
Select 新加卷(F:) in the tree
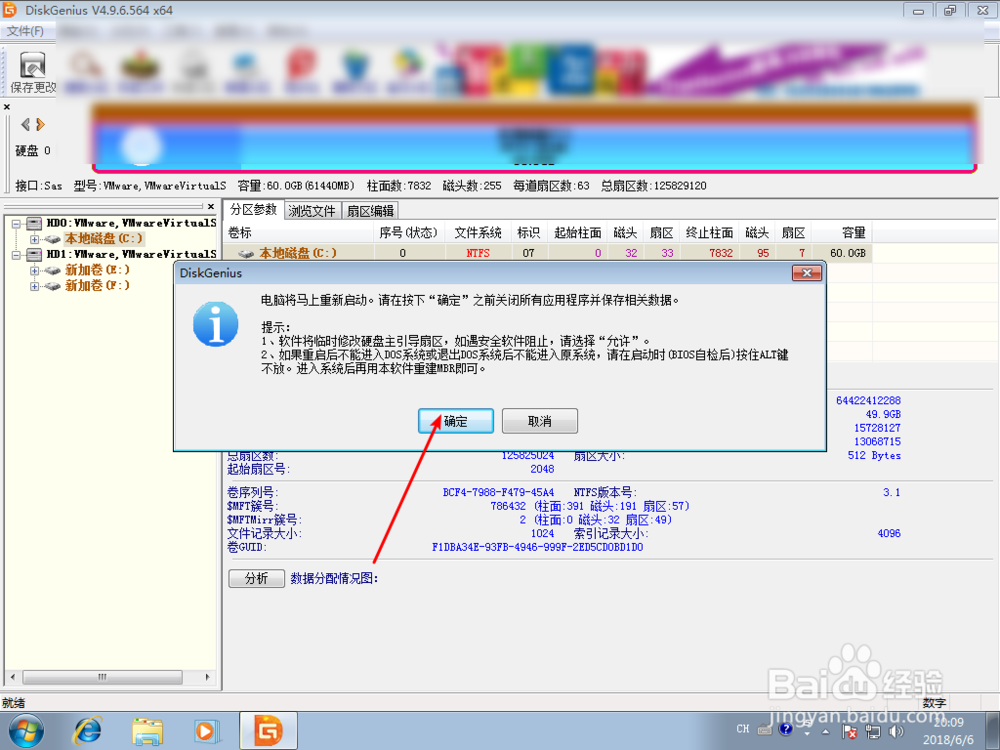pos(97,285)
